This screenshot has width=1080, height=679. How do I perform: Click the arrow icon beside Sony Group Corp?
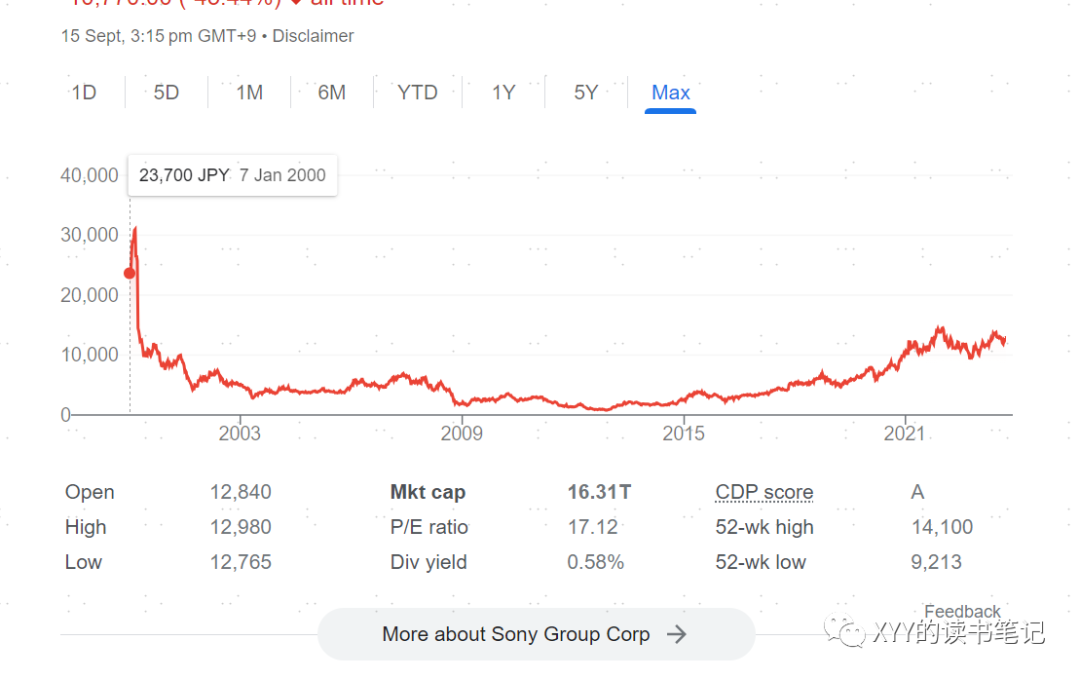677,634
